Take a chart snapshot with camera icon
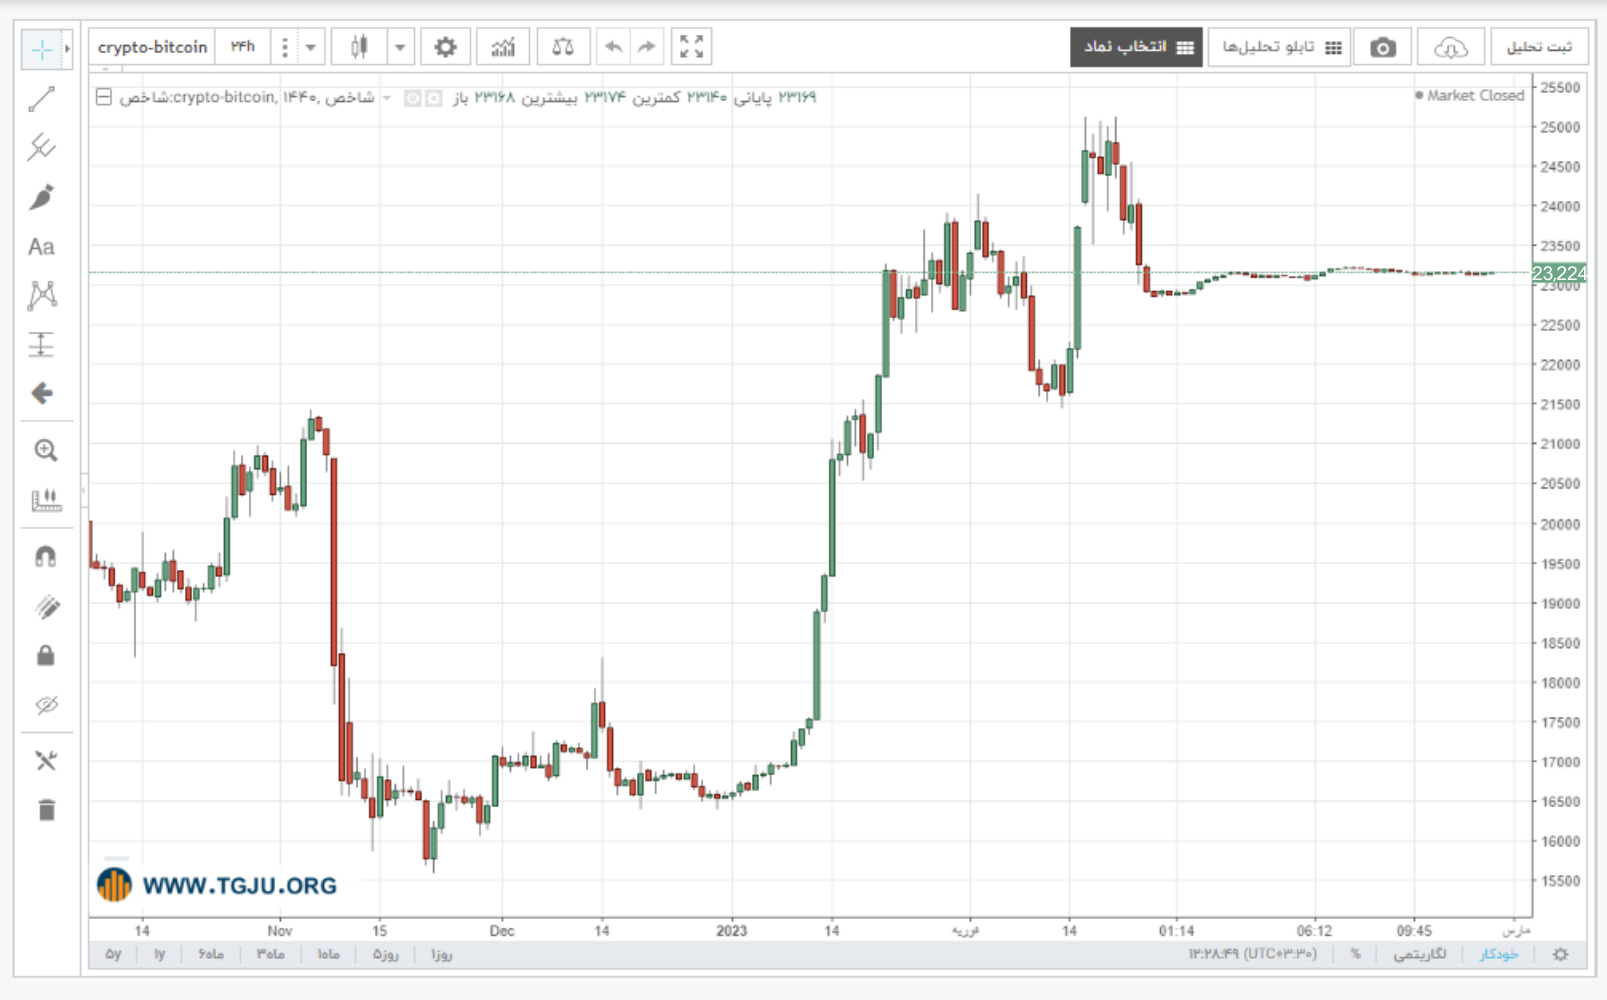 (1382, 47)
